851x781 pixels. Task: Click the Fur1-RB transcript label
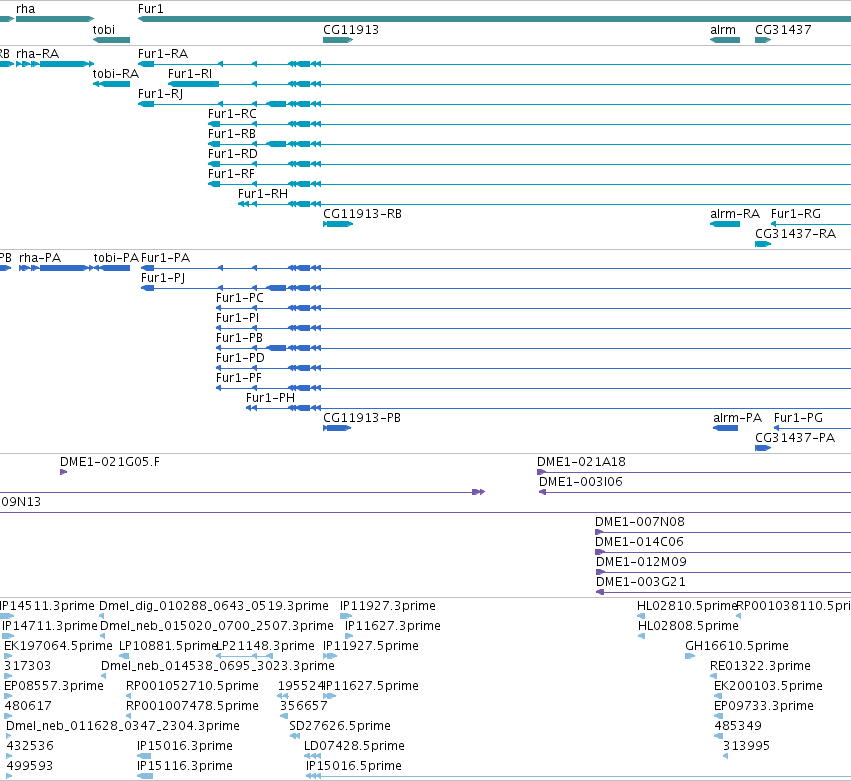232,134
